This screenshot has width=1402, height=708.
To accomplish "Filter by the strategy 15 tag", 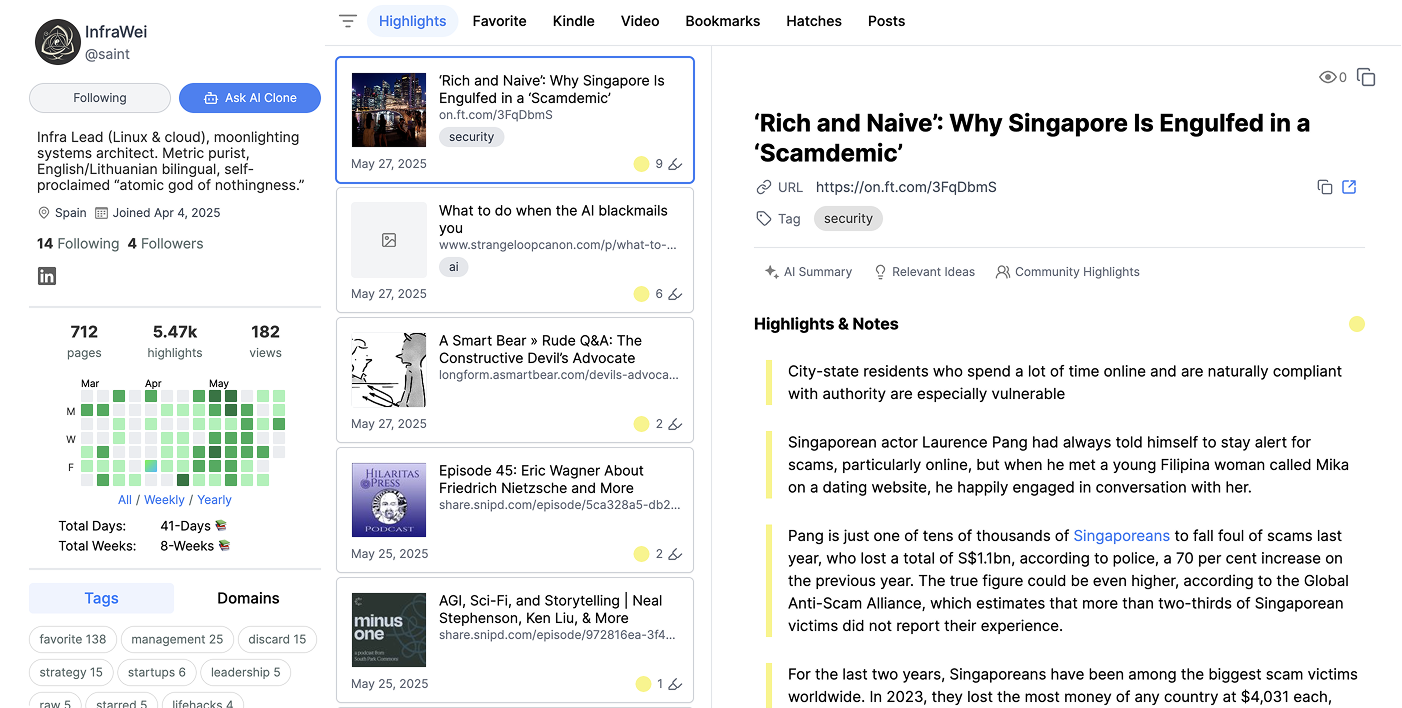I will point(71,673).
